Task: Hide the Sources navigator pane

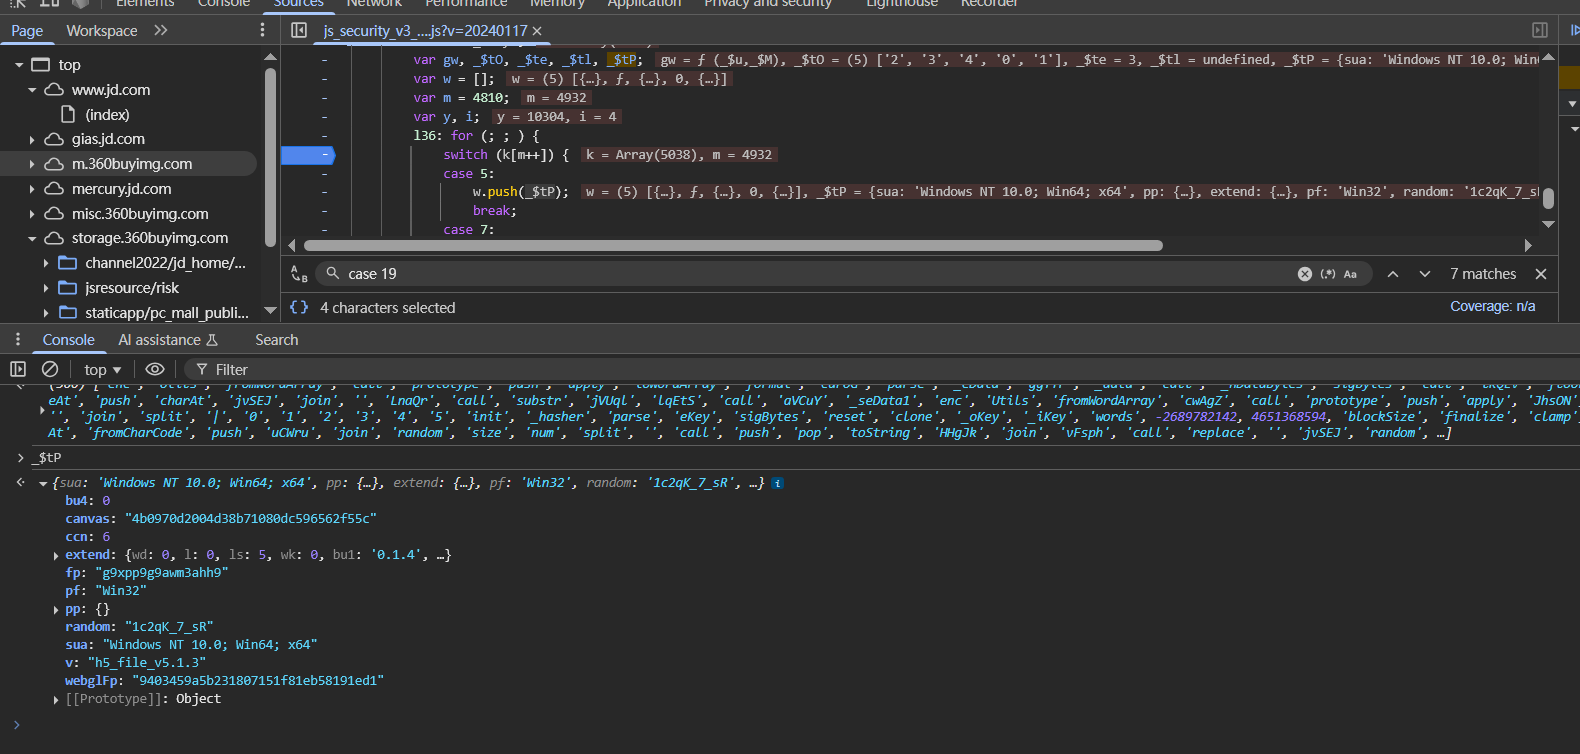Action: (299, 30)
